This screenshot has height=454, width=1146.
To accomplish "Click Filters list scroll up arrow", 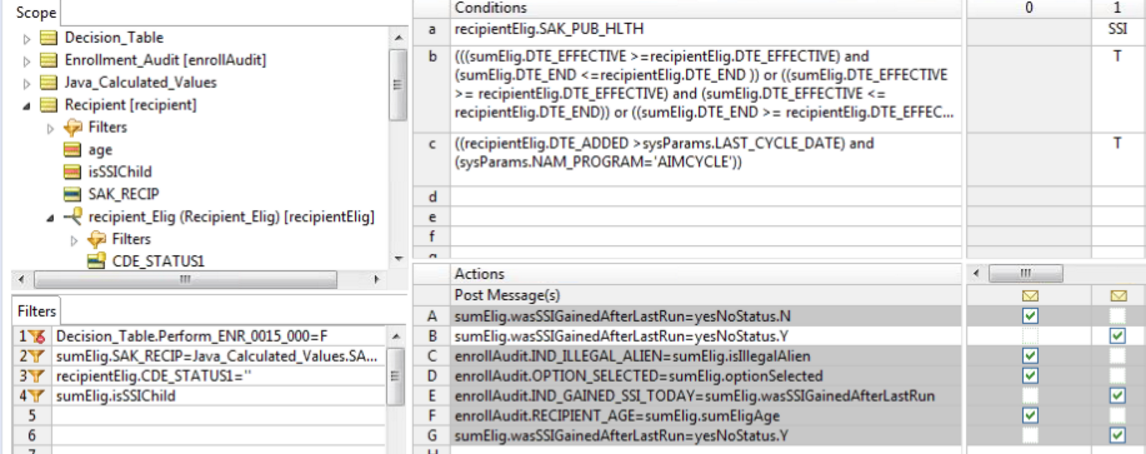I will (396, 337).
